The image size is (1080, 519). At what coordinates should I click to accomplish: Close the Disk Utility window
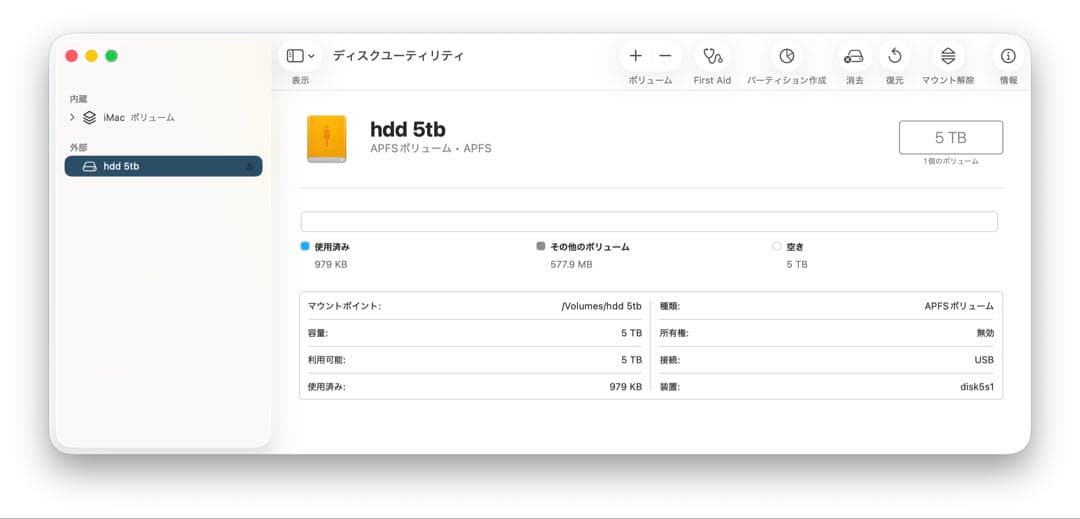[x=72, y=56]
